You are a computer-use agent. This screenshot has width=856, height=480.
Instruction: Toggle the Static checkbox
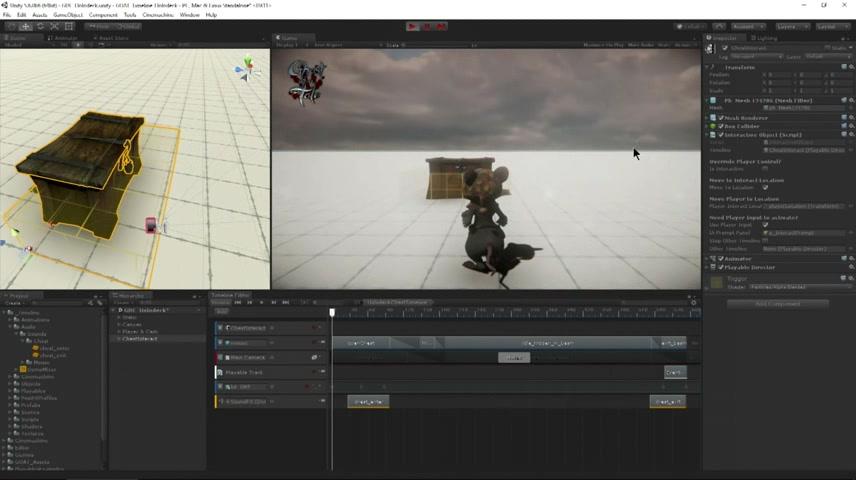click(828, 48)
